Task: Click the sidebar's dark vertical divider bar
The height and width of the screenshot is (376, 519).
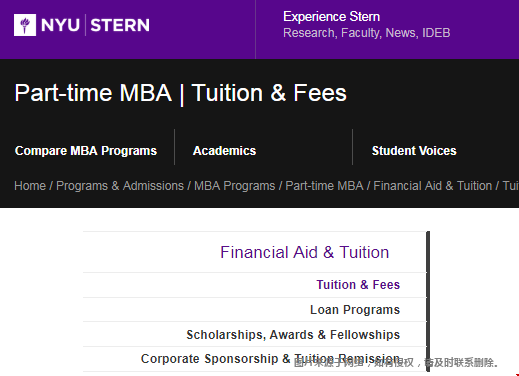Action: pyautogui.click(x=428, y=301)
